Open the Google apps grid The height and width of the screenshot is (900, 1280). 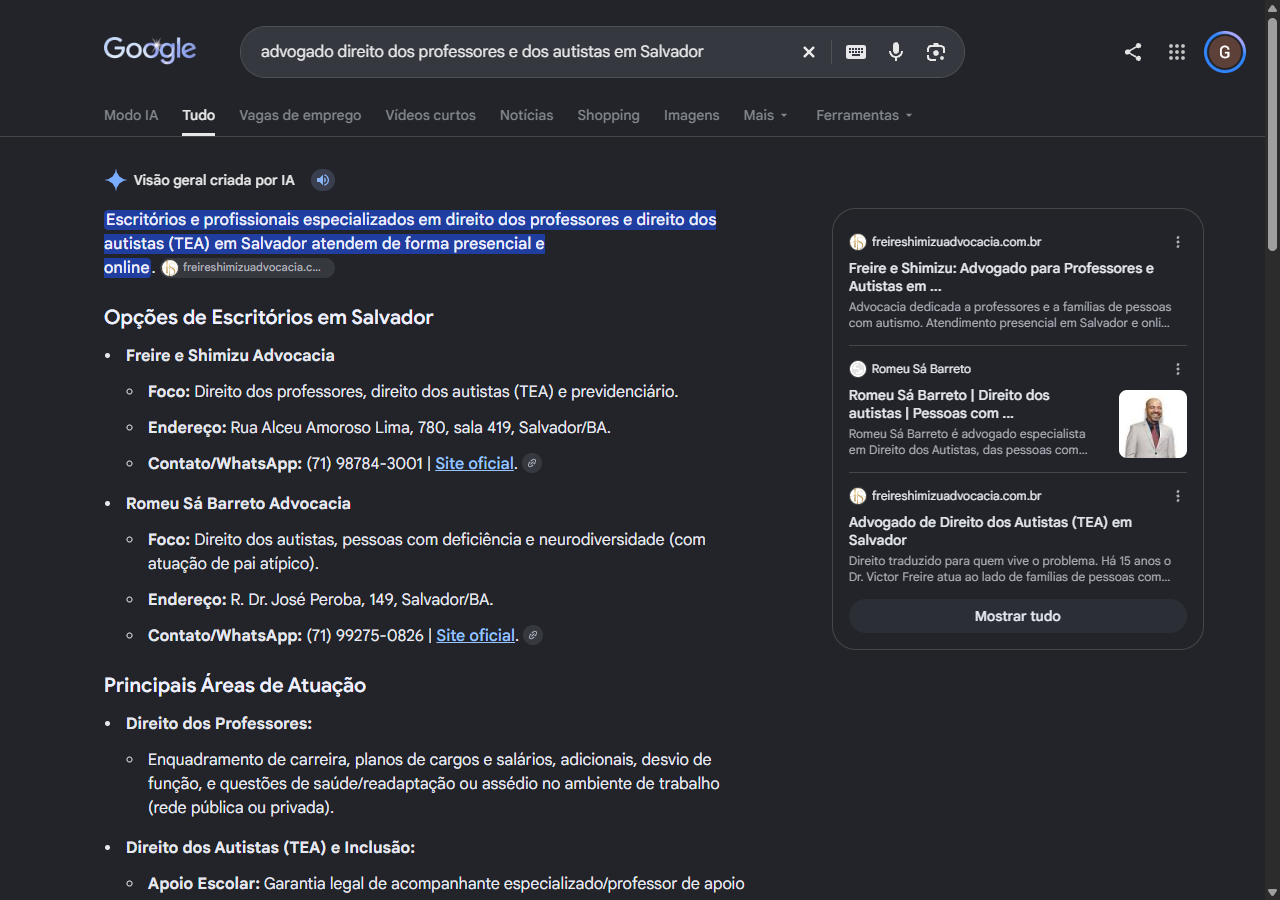pos(1177,52)
